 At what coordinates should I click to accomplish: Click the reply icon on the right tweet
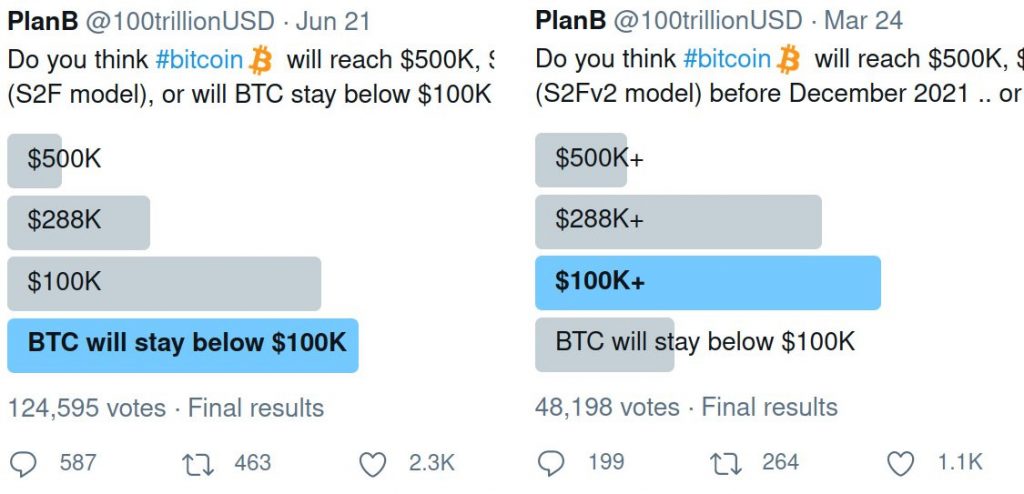pyautogui.click(x=551, y=462)
